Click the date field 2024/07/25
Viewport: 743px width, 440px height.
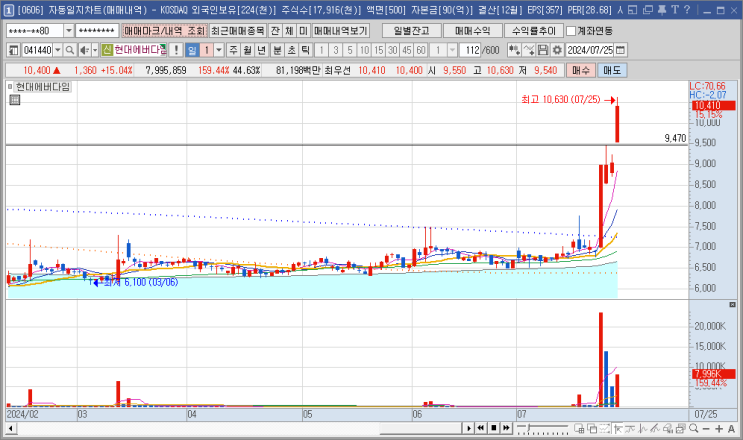(x=590, y=50)
